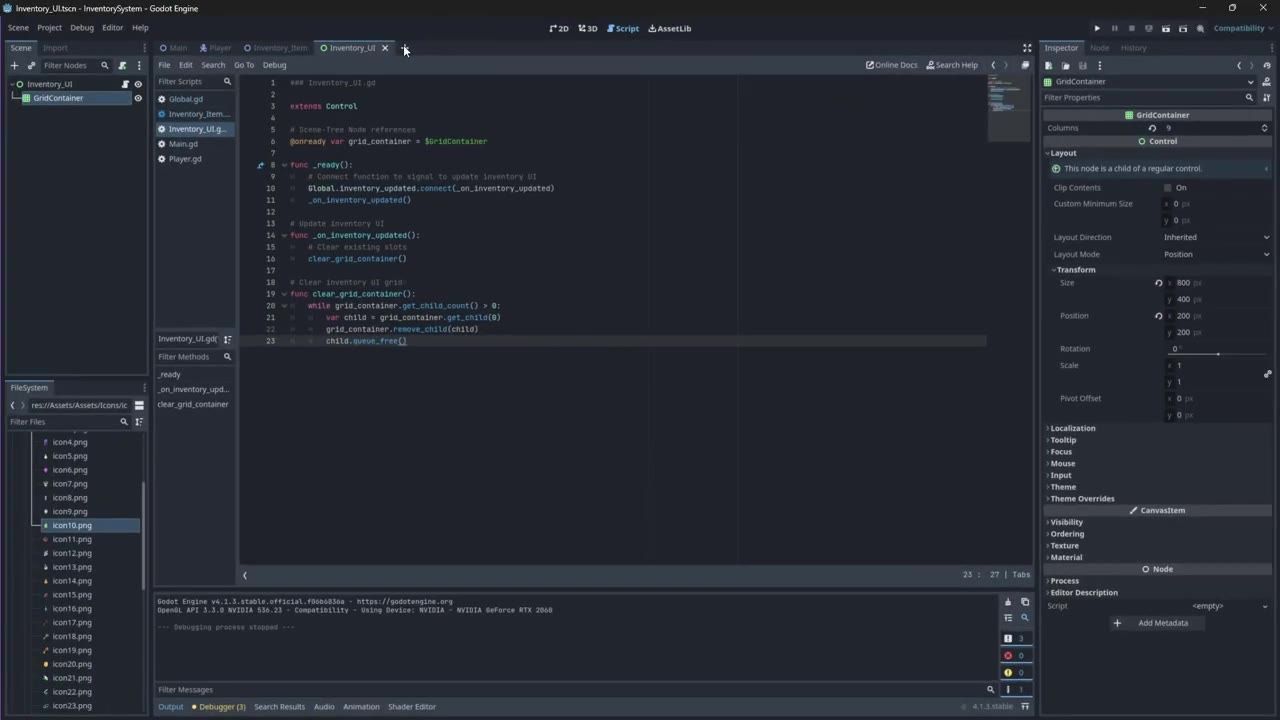This screenshot has width=1280, height=720.
Task: Click the create new resource icon in Inspector
Action: pyautogui.click(x=1049, y=65)
